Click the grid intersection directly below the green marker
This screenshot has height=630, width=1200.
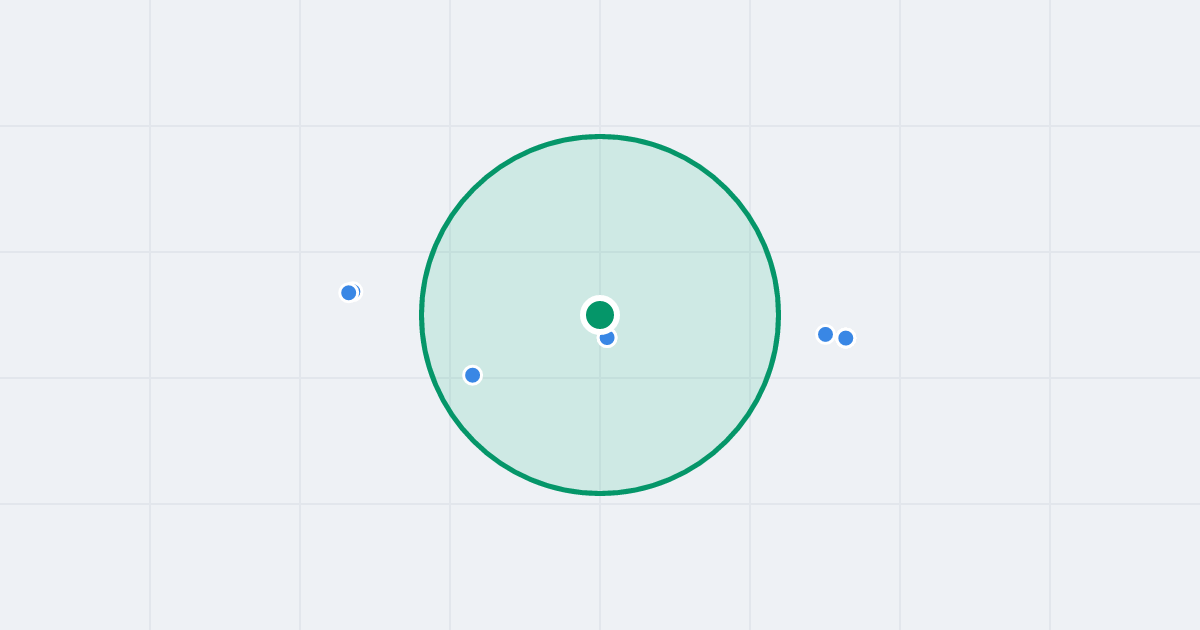click(x=600, y=378)
